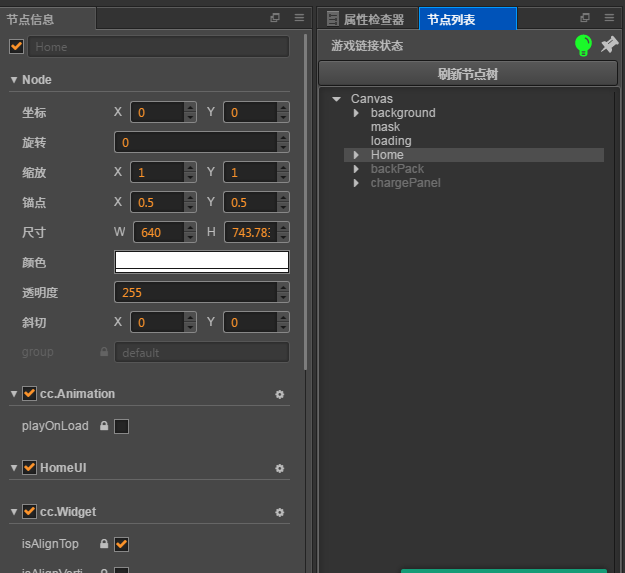Toggle the Home node active checkbox
The width and height of the screenshot is (625, 573).
click(16, 47)
